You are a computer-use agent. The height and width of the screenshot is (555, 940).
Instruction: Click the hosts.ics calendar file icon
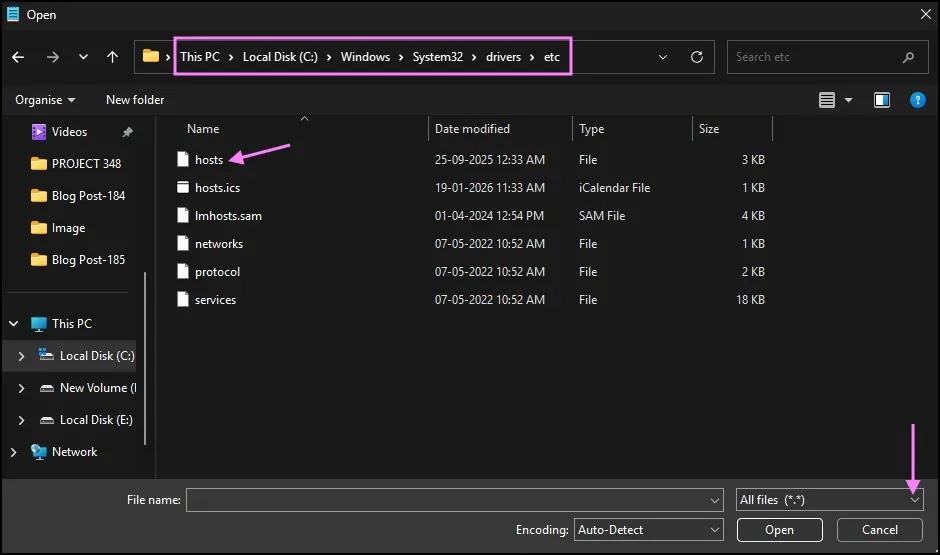tap(183, 188)
